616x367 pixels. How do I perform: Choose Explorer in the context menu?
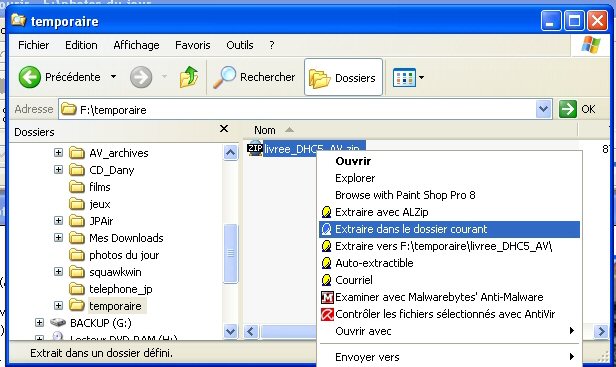point(449,178)
